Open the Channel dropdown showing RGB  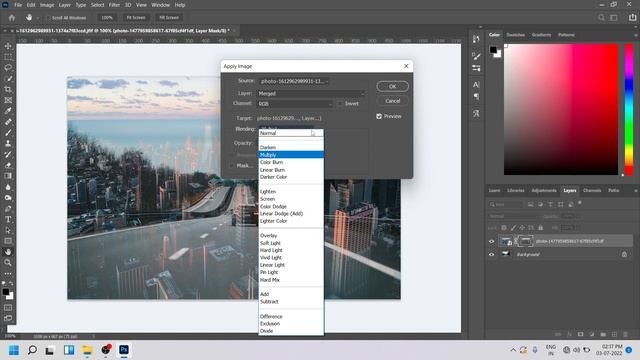click(x=295, y=104)
